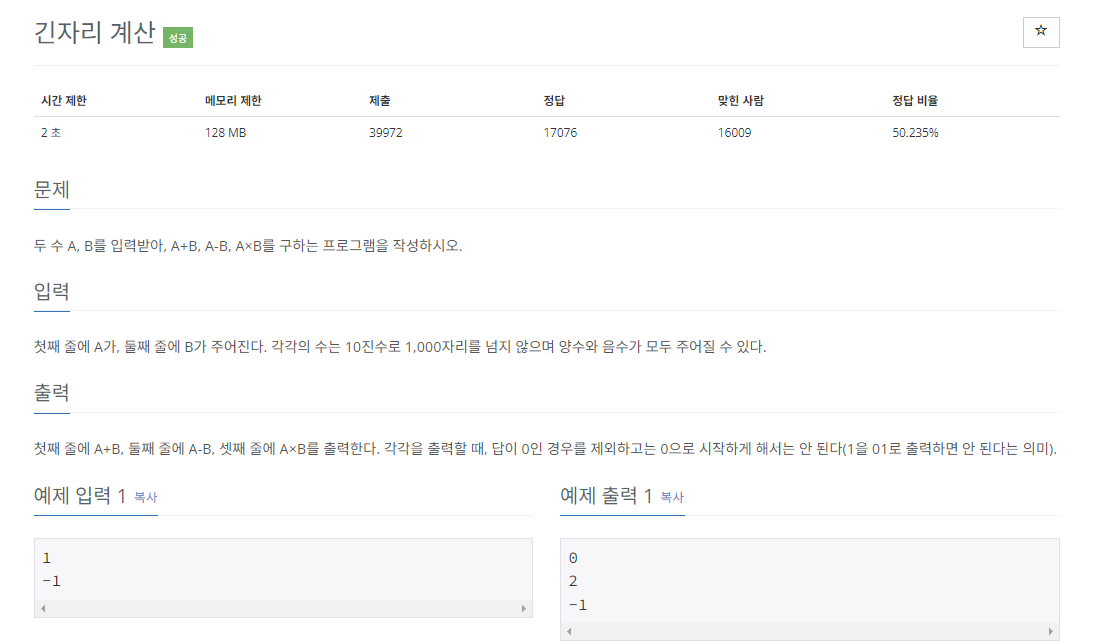Image resolution: width=1096 pixels, height=644 pixels.
Task: Click the 입력 section heading
Action: click(x=52, y=292)
